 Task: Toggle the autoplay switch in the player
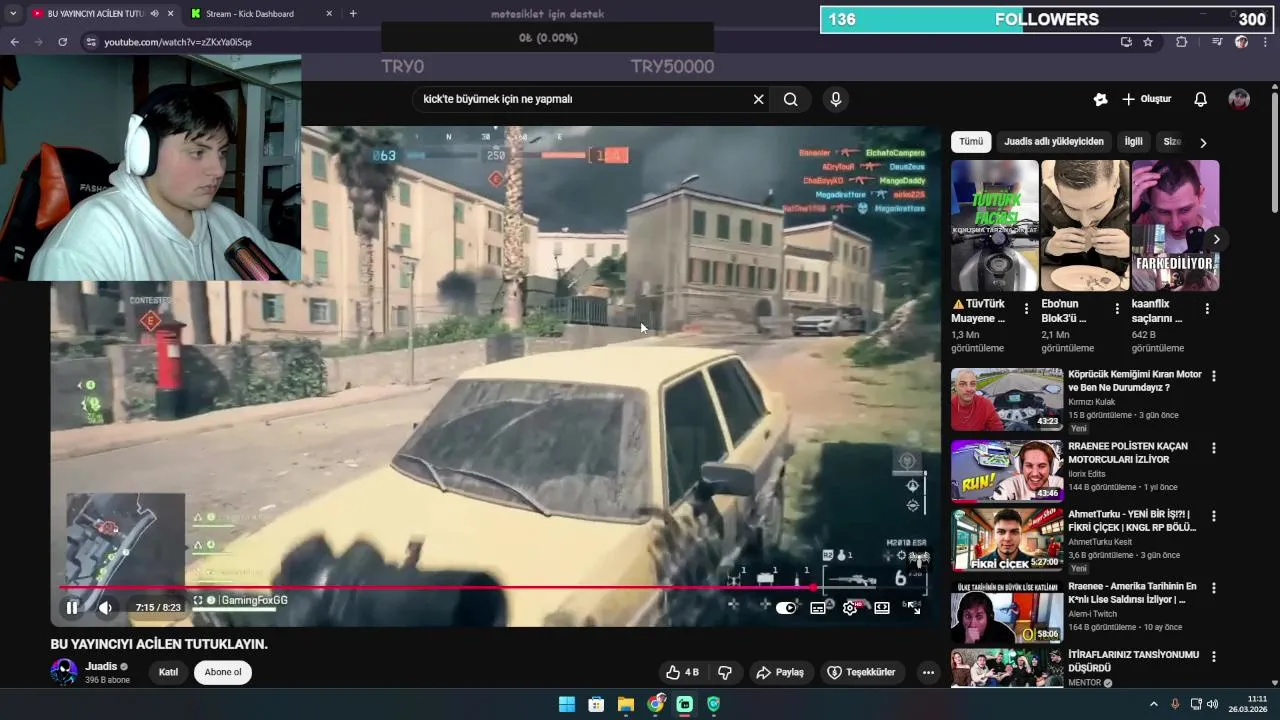(x=786, y=607)
